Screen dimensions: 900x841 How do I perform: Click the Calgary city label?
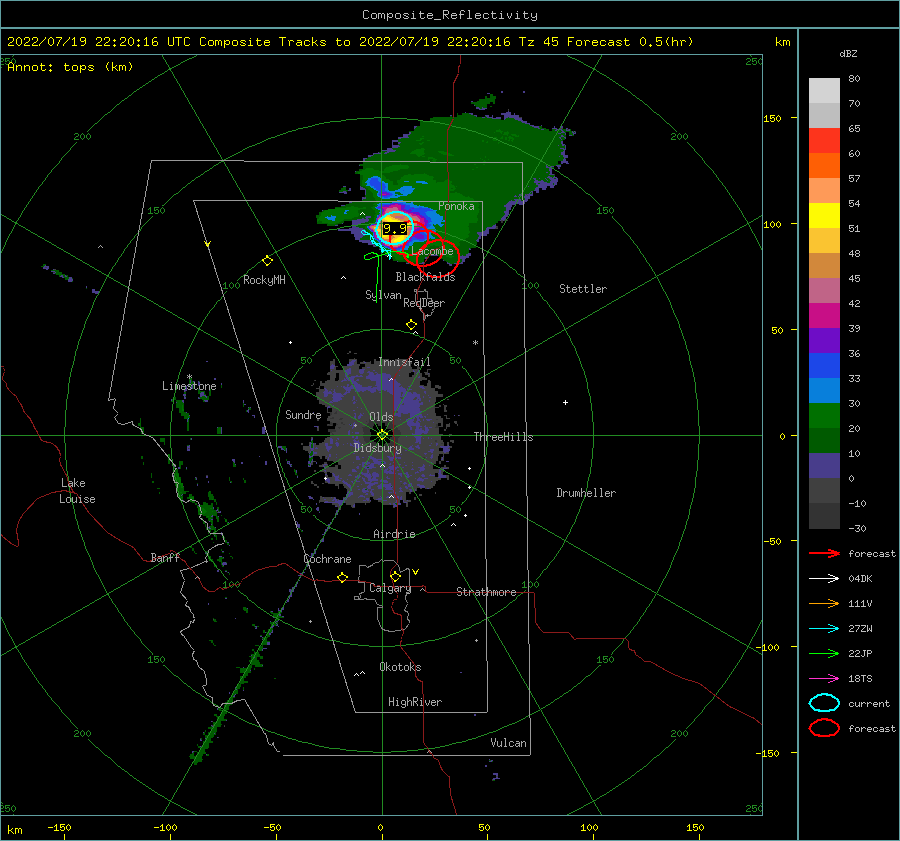click(x=390, y=588)
